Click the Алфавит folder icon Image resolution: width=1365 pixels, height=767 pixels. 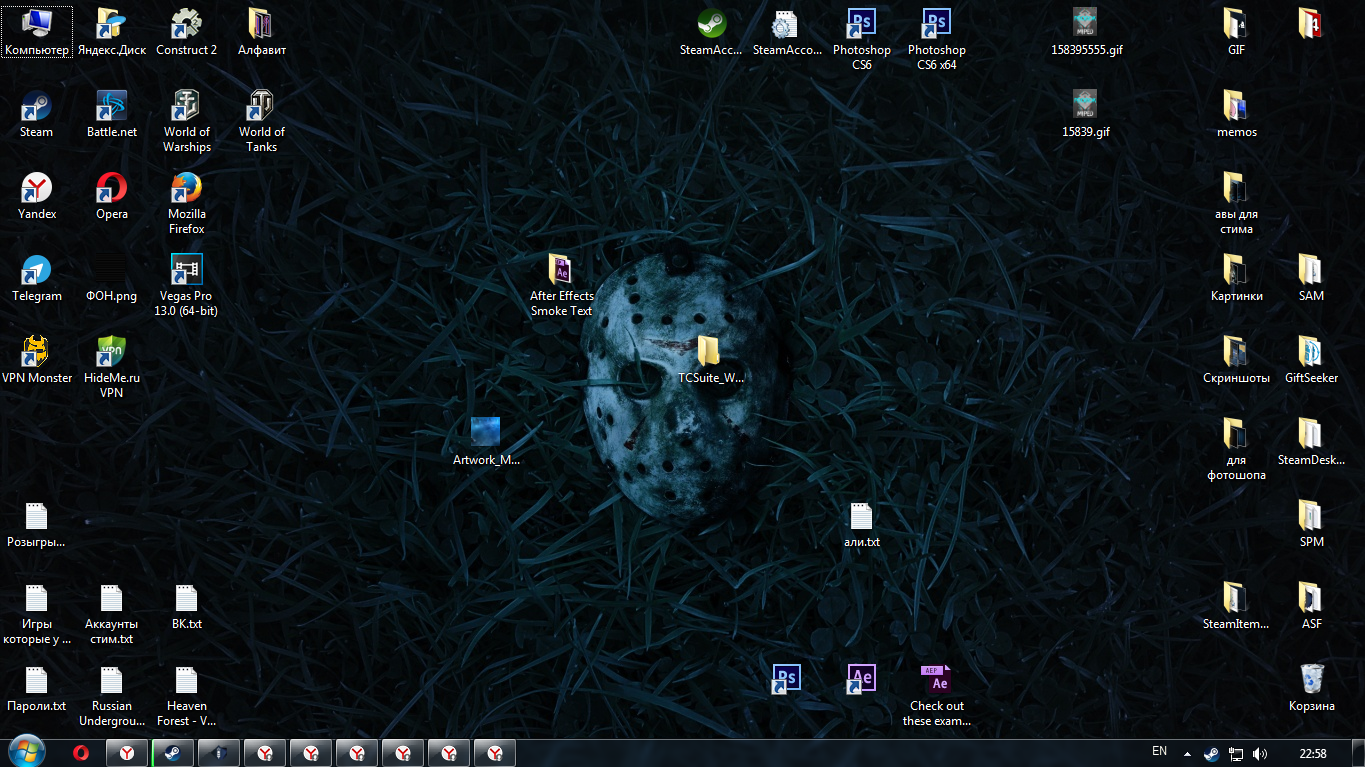click(262, 32)
